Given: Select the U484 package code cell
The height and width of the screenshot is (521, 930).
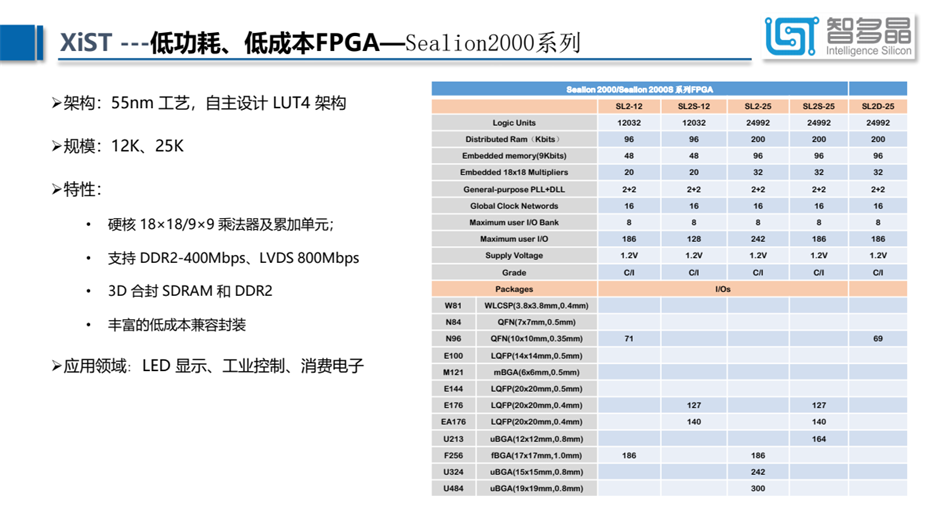Looking at the screenshot, I should click(452, 488).
